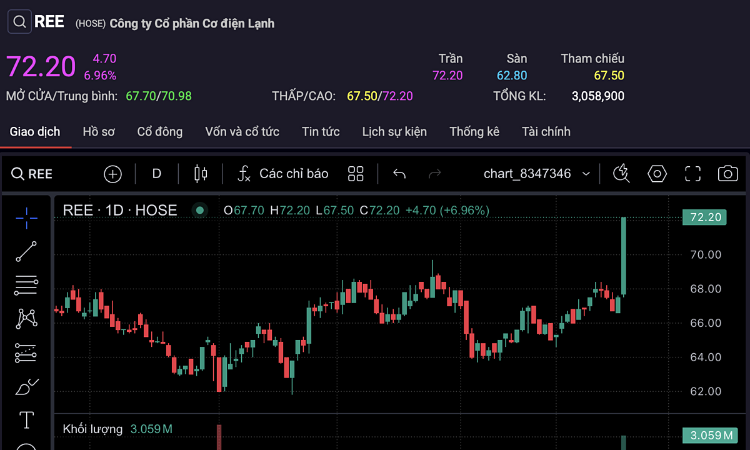Select the trend line drawing tool

(x=27, y=251)
